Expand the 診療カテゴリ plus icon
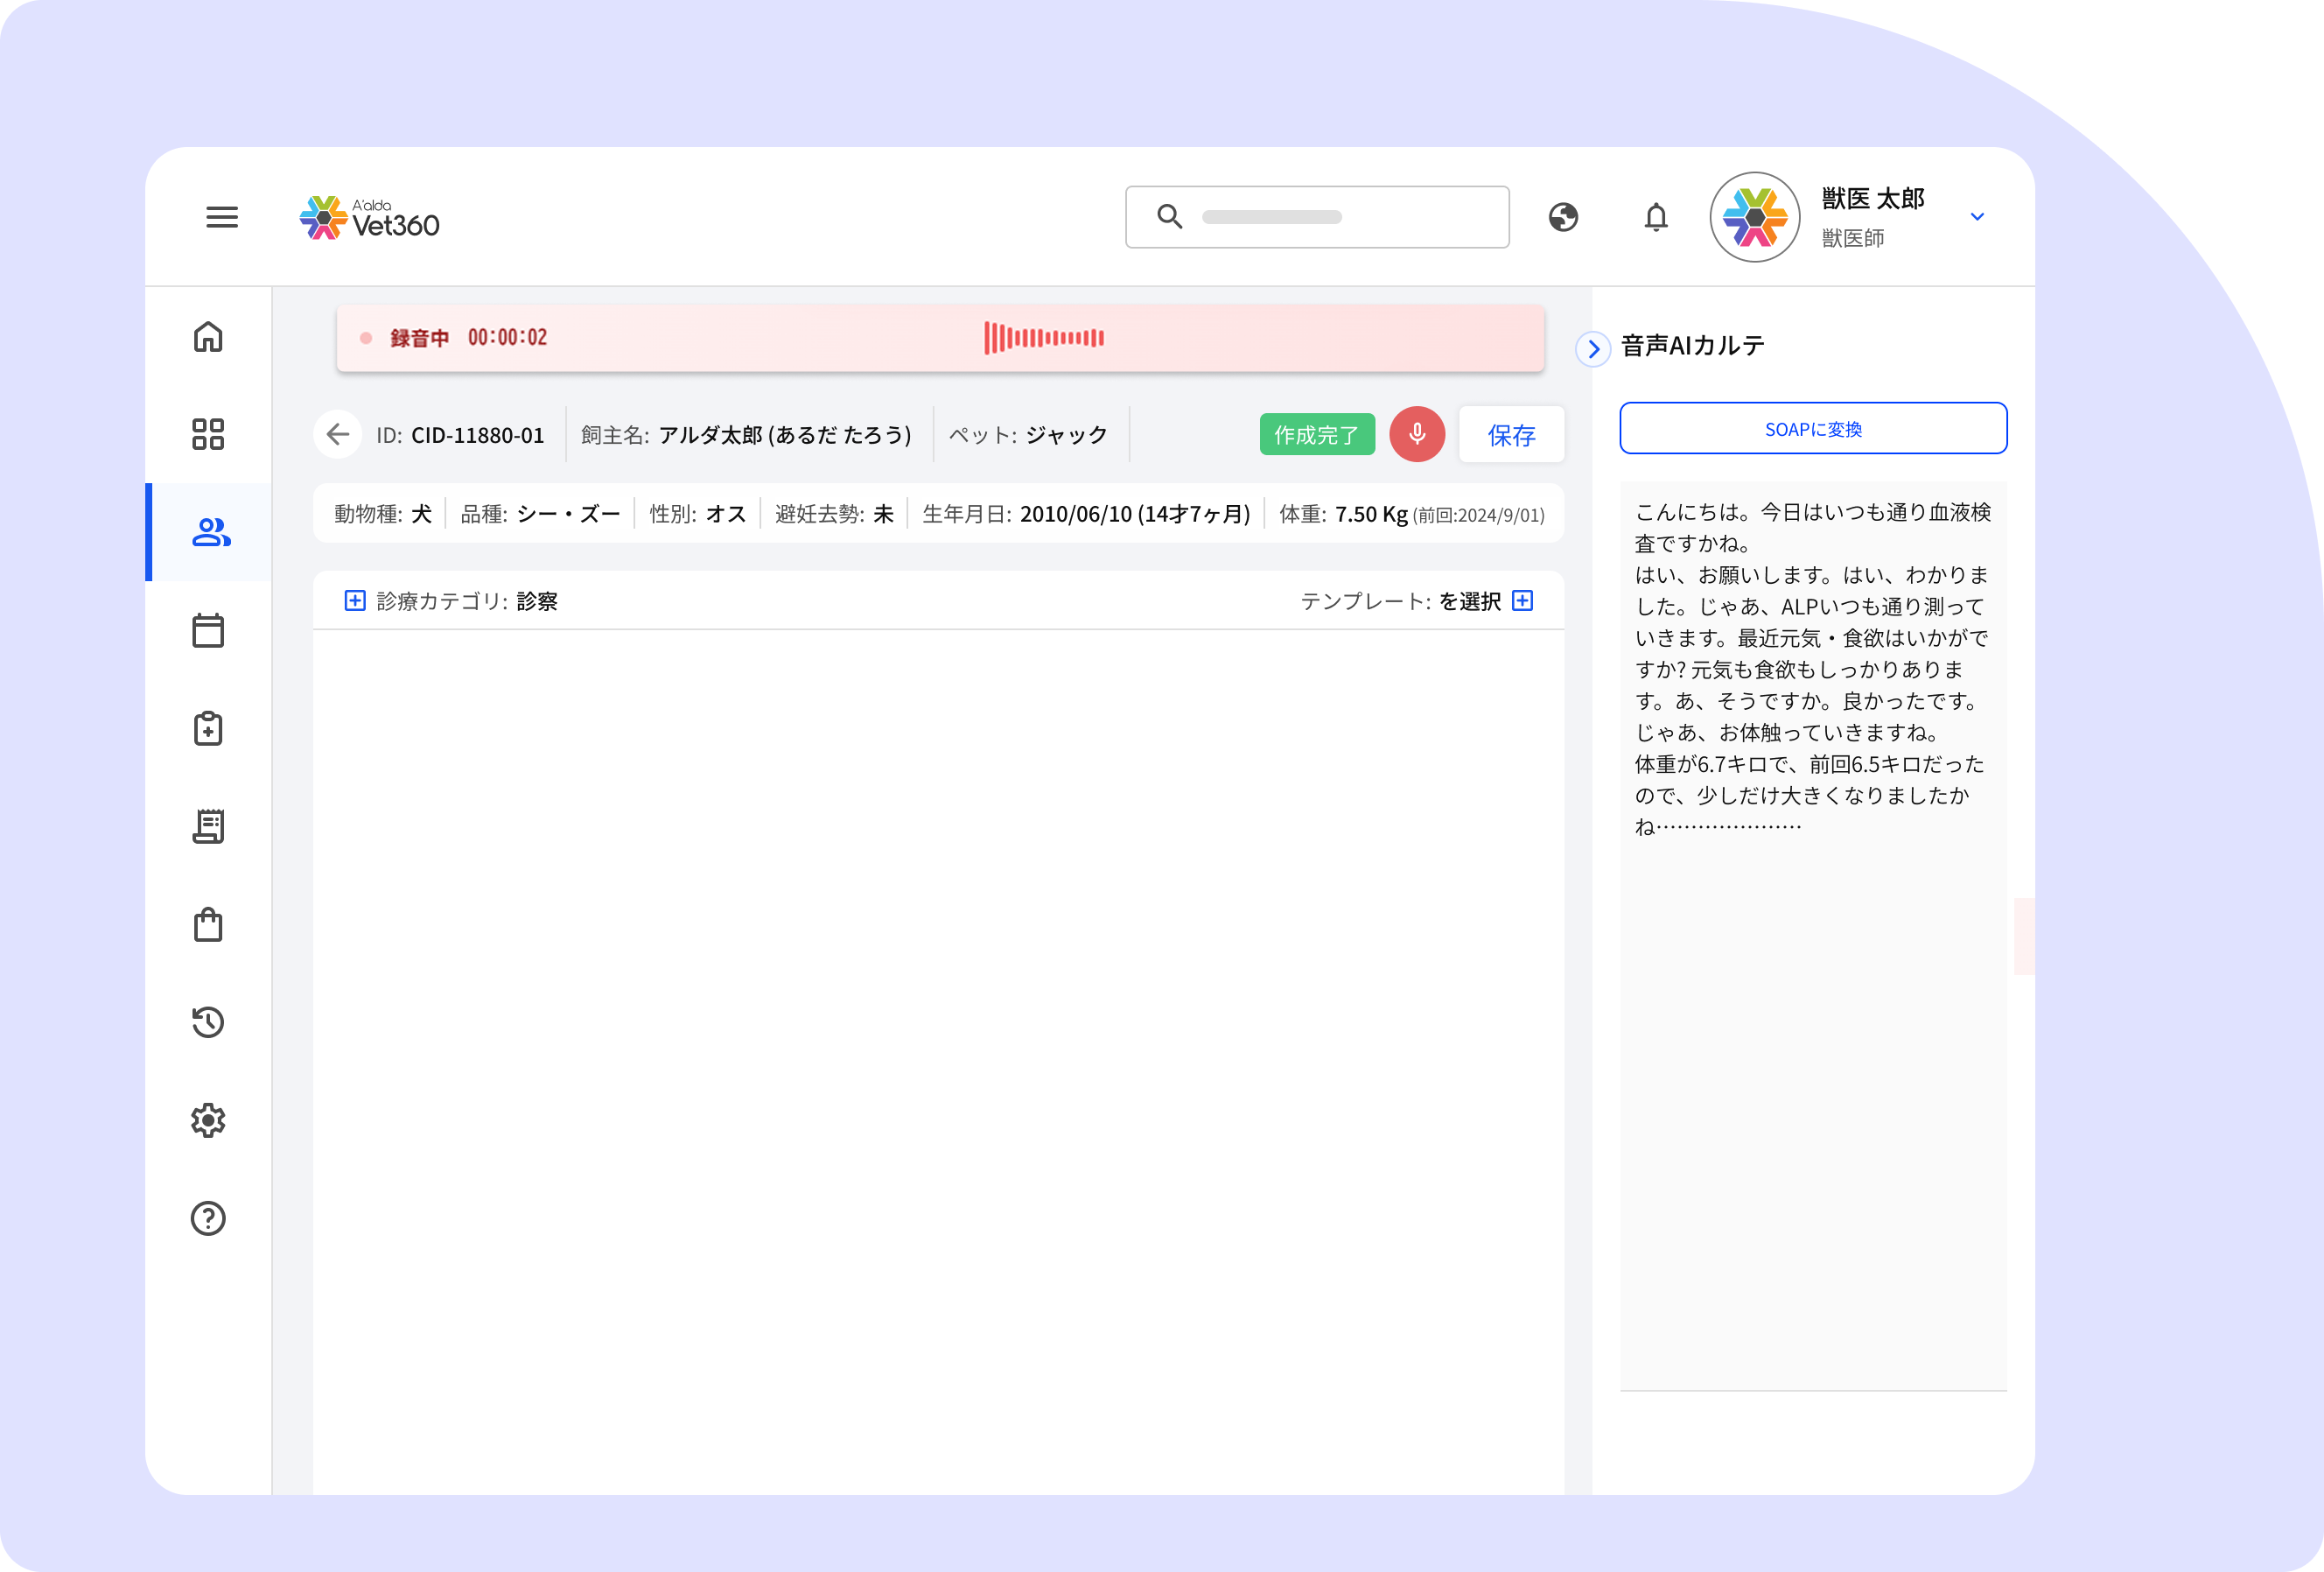The height and width of the screenshot is (1572, 2324). (354, 600)
